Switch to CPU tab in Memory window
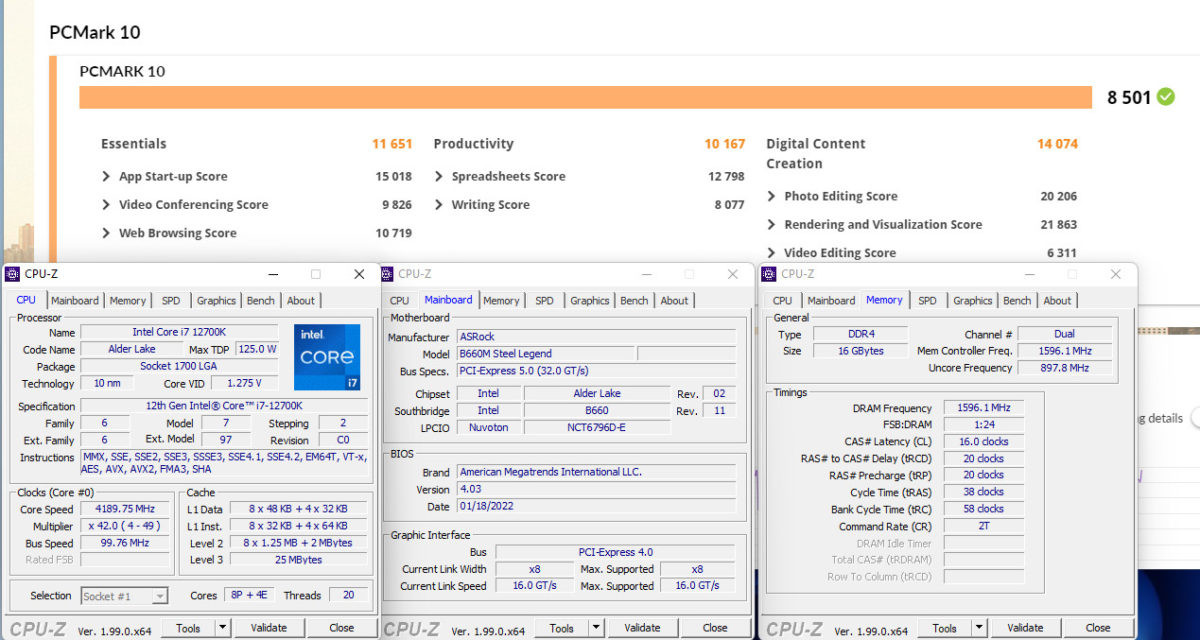1200x640 pixels. pyautogui.click(x=782, y=300)
